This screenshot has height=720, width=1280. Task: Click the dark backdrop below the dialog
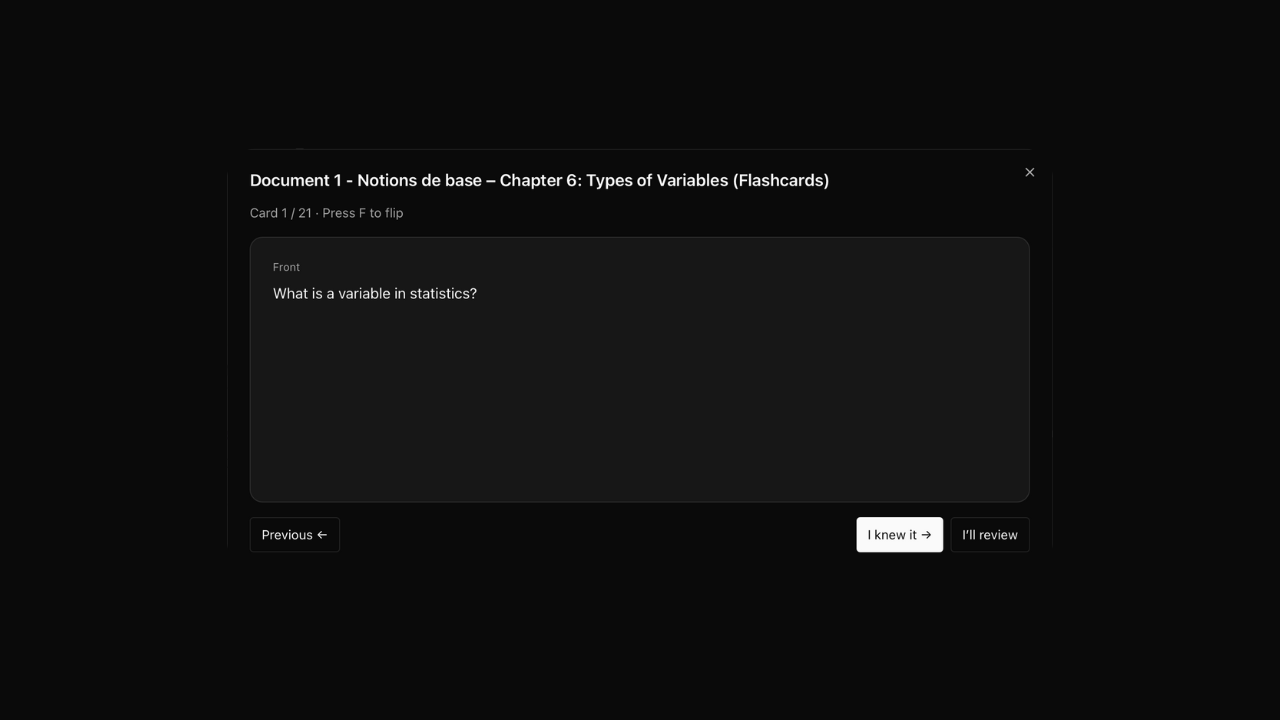[x=640, y=640]
